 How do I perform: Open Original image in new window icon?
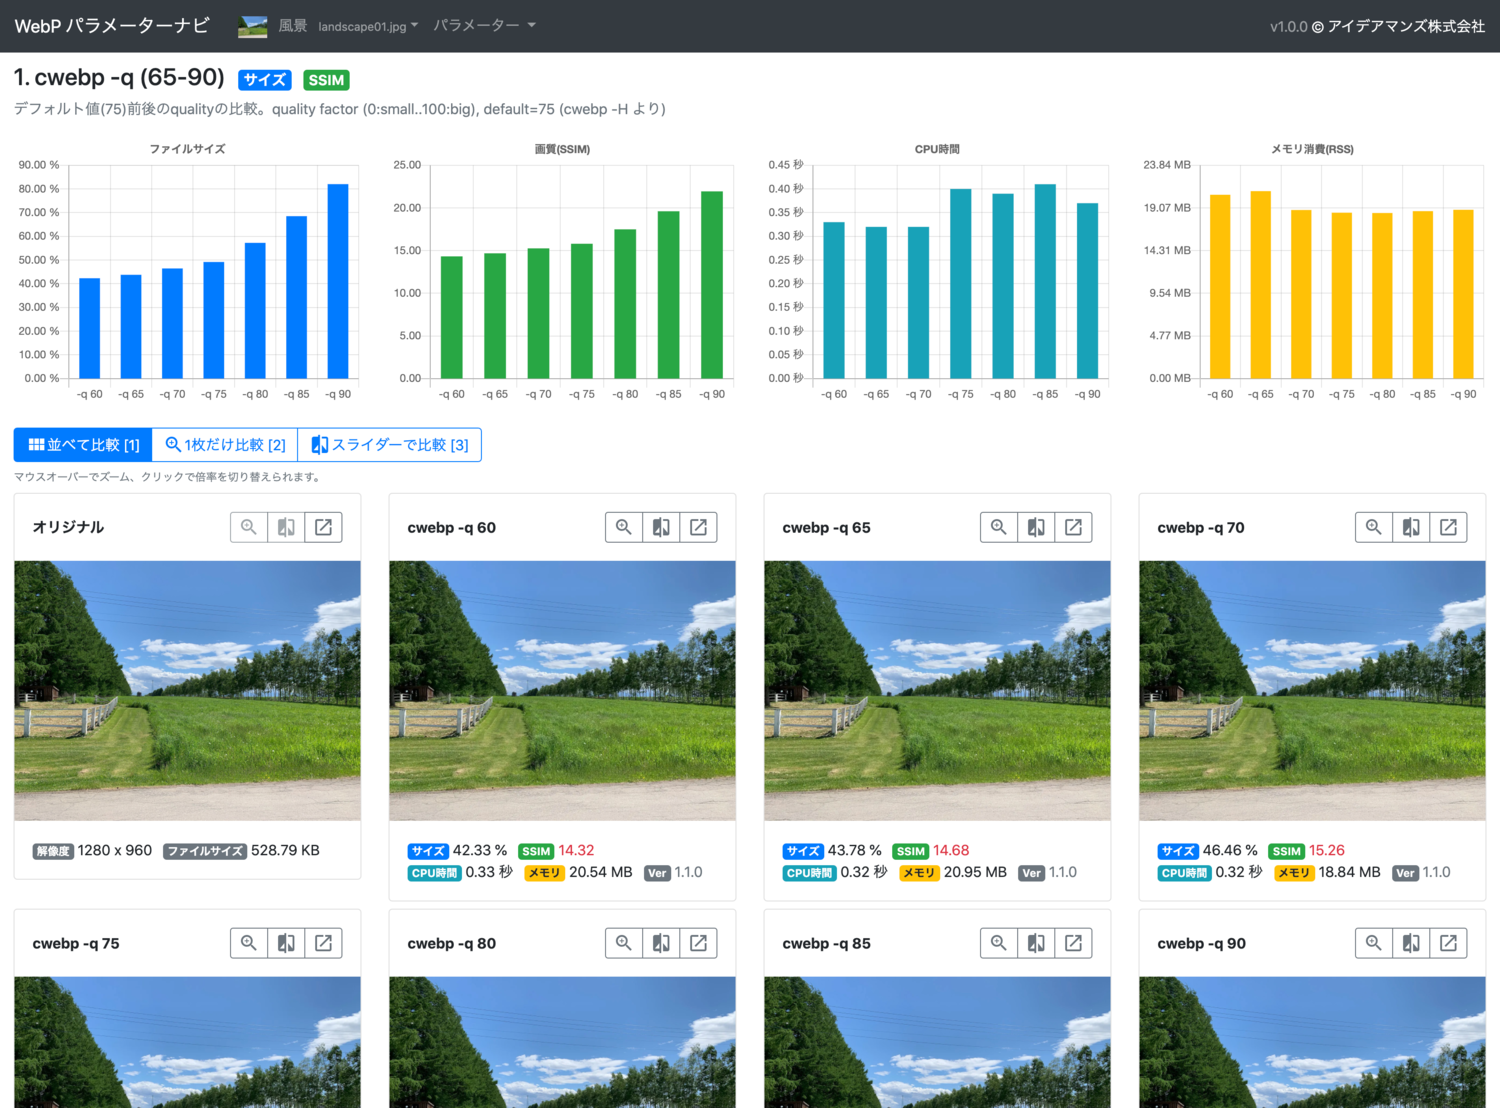[323, 527]
